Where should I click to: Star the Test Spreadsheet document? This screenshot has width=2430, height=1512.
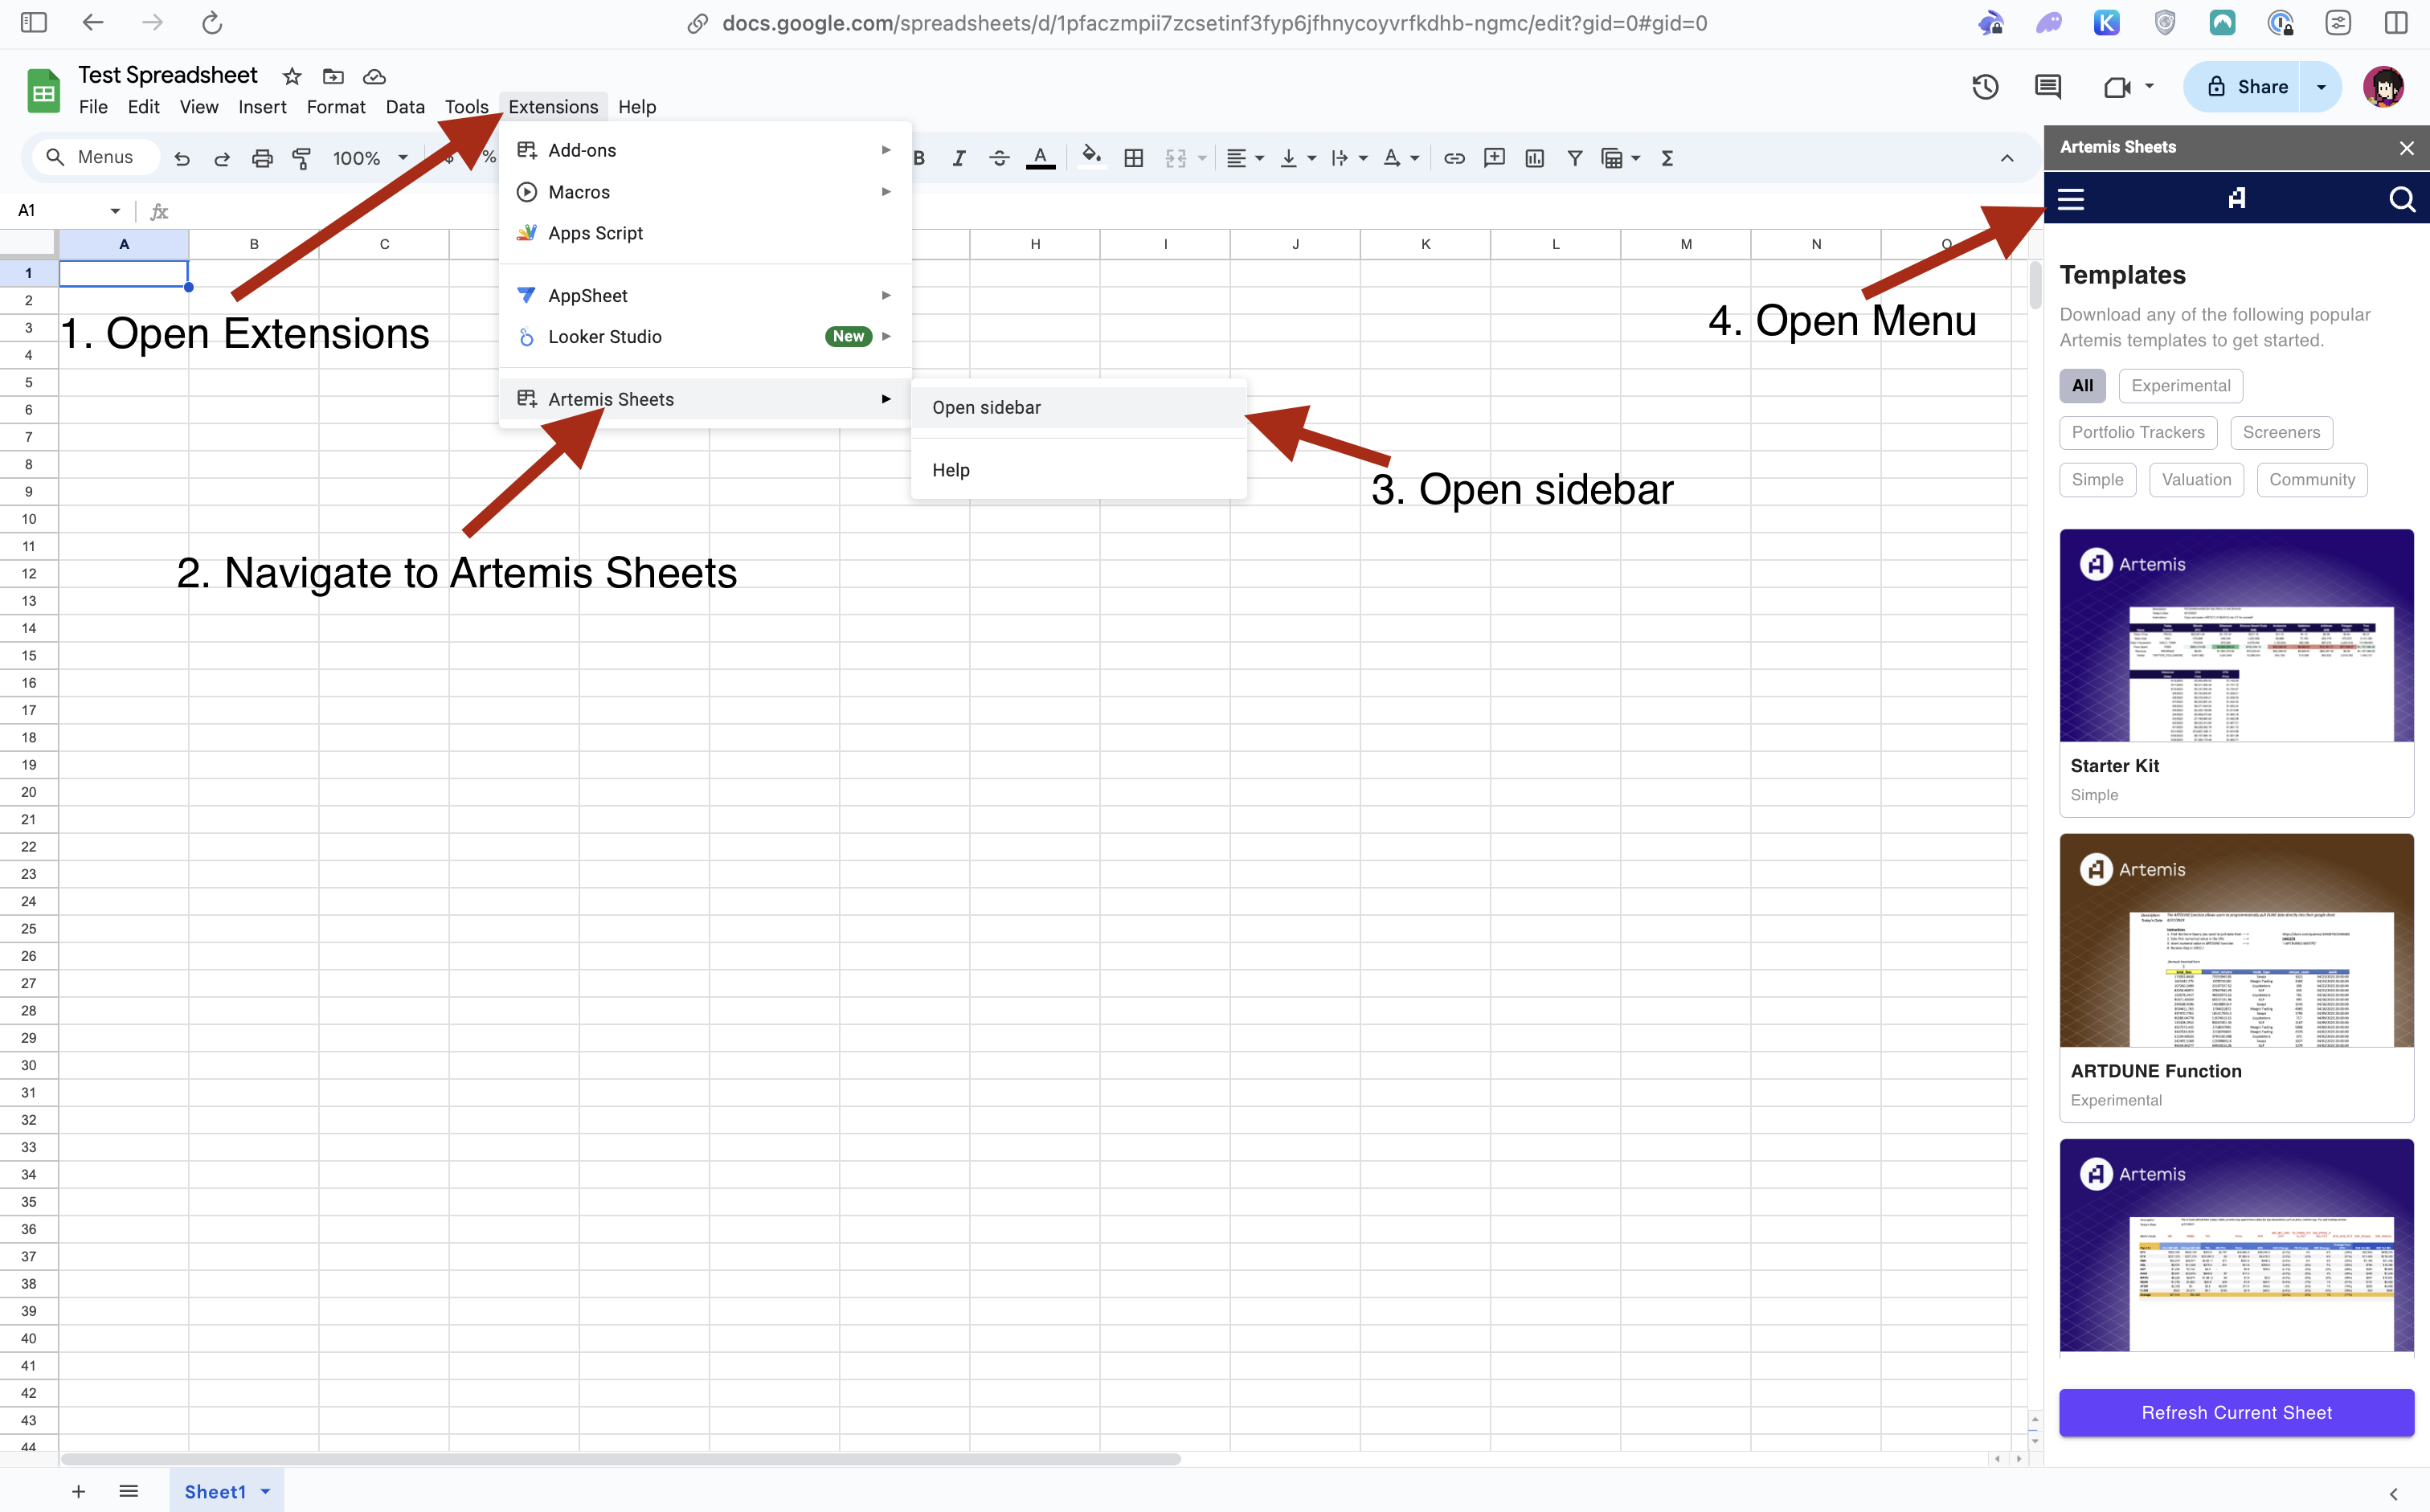tap(291, 76)
